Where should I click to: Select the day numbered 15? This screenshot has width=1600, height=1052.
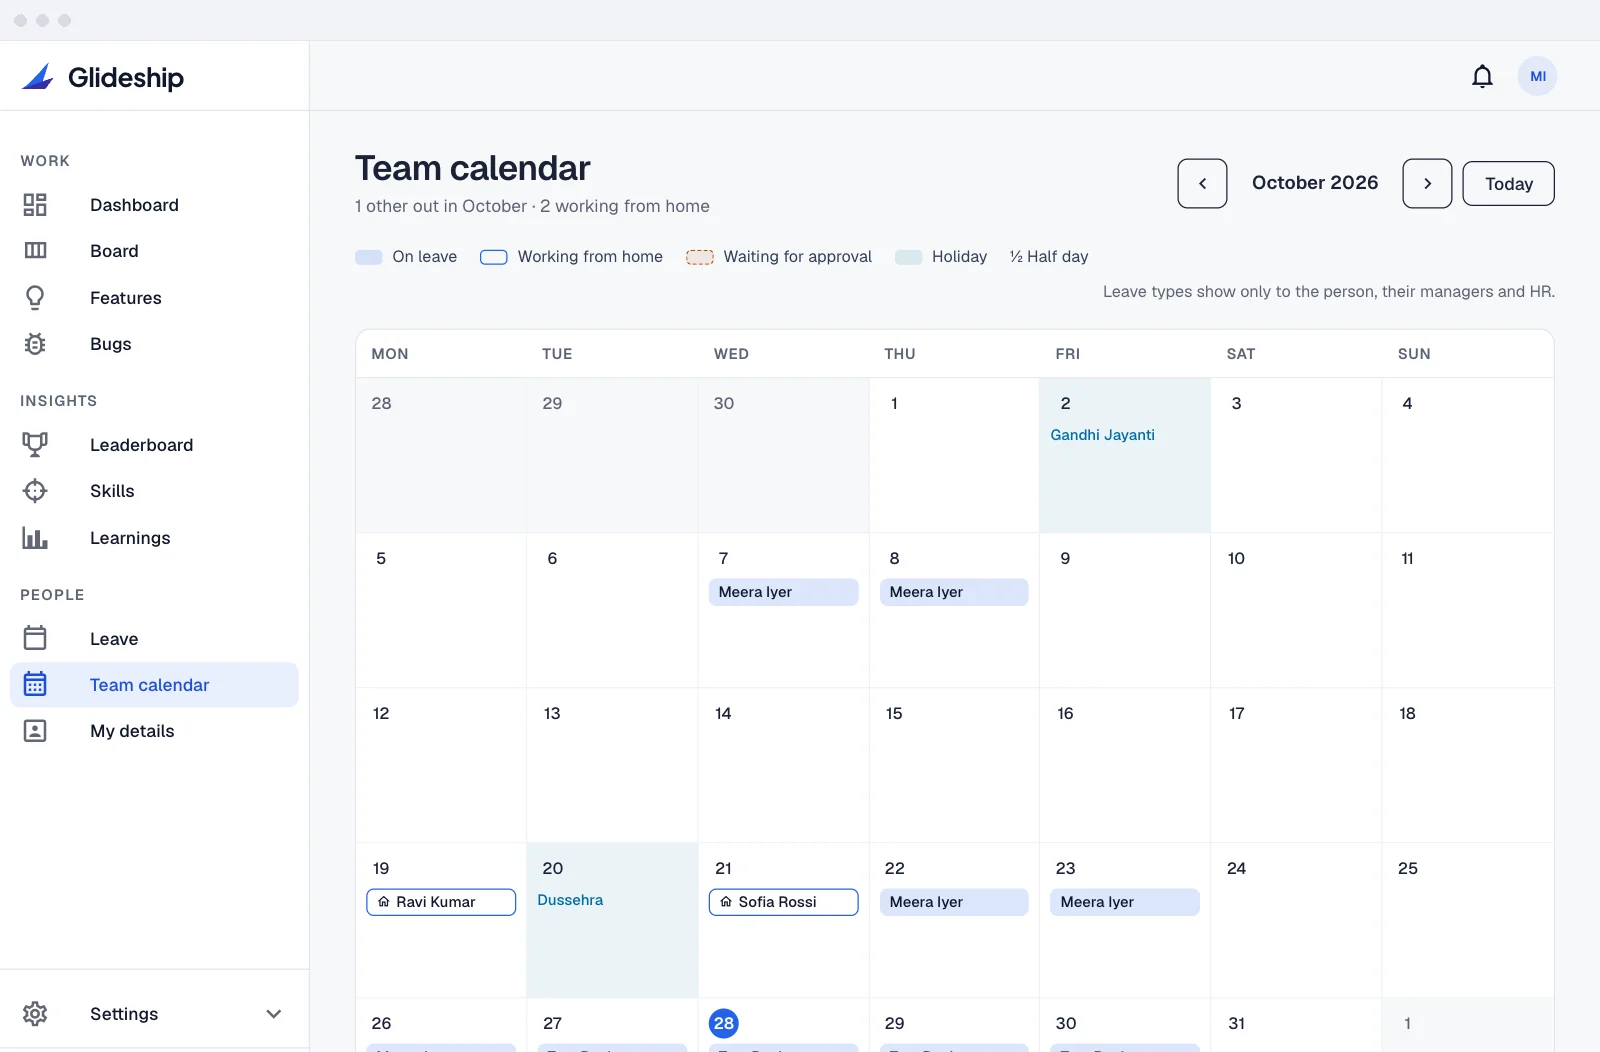[894, 713]
